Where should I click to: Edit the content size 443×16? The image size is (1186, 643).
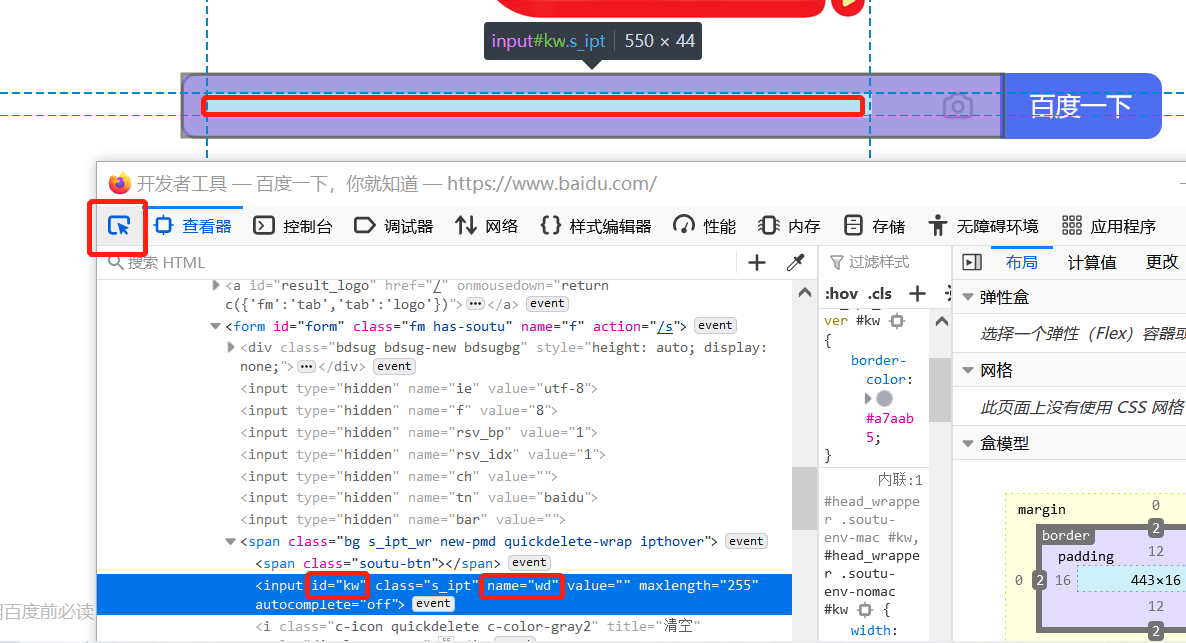pos(1155,580)
